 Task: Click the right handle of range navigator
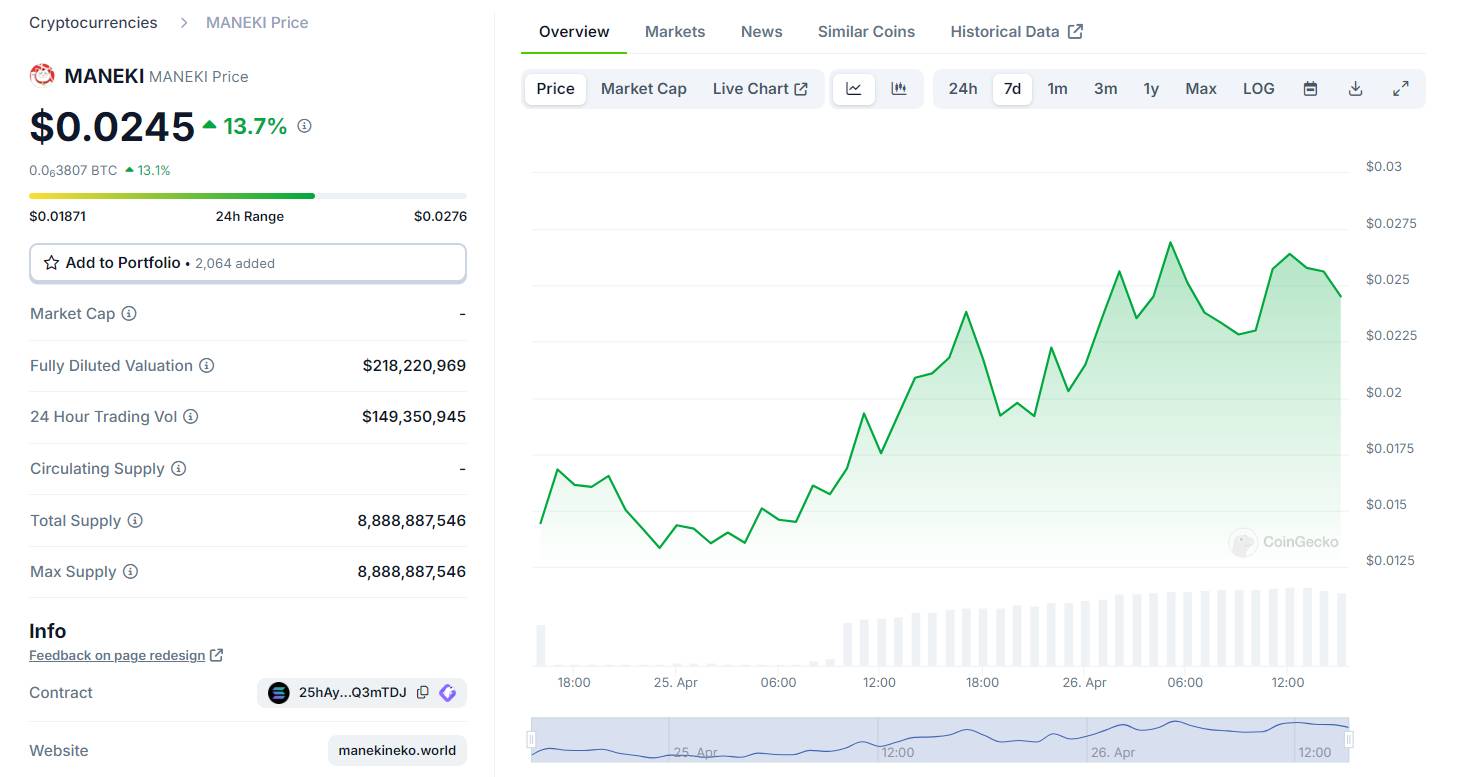(x=1349, y=740)
